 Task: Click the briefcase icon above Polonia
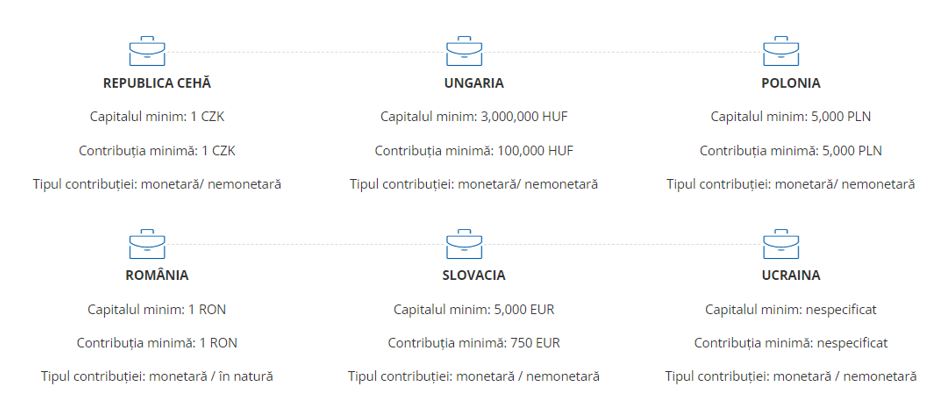[x=781, y=51]
